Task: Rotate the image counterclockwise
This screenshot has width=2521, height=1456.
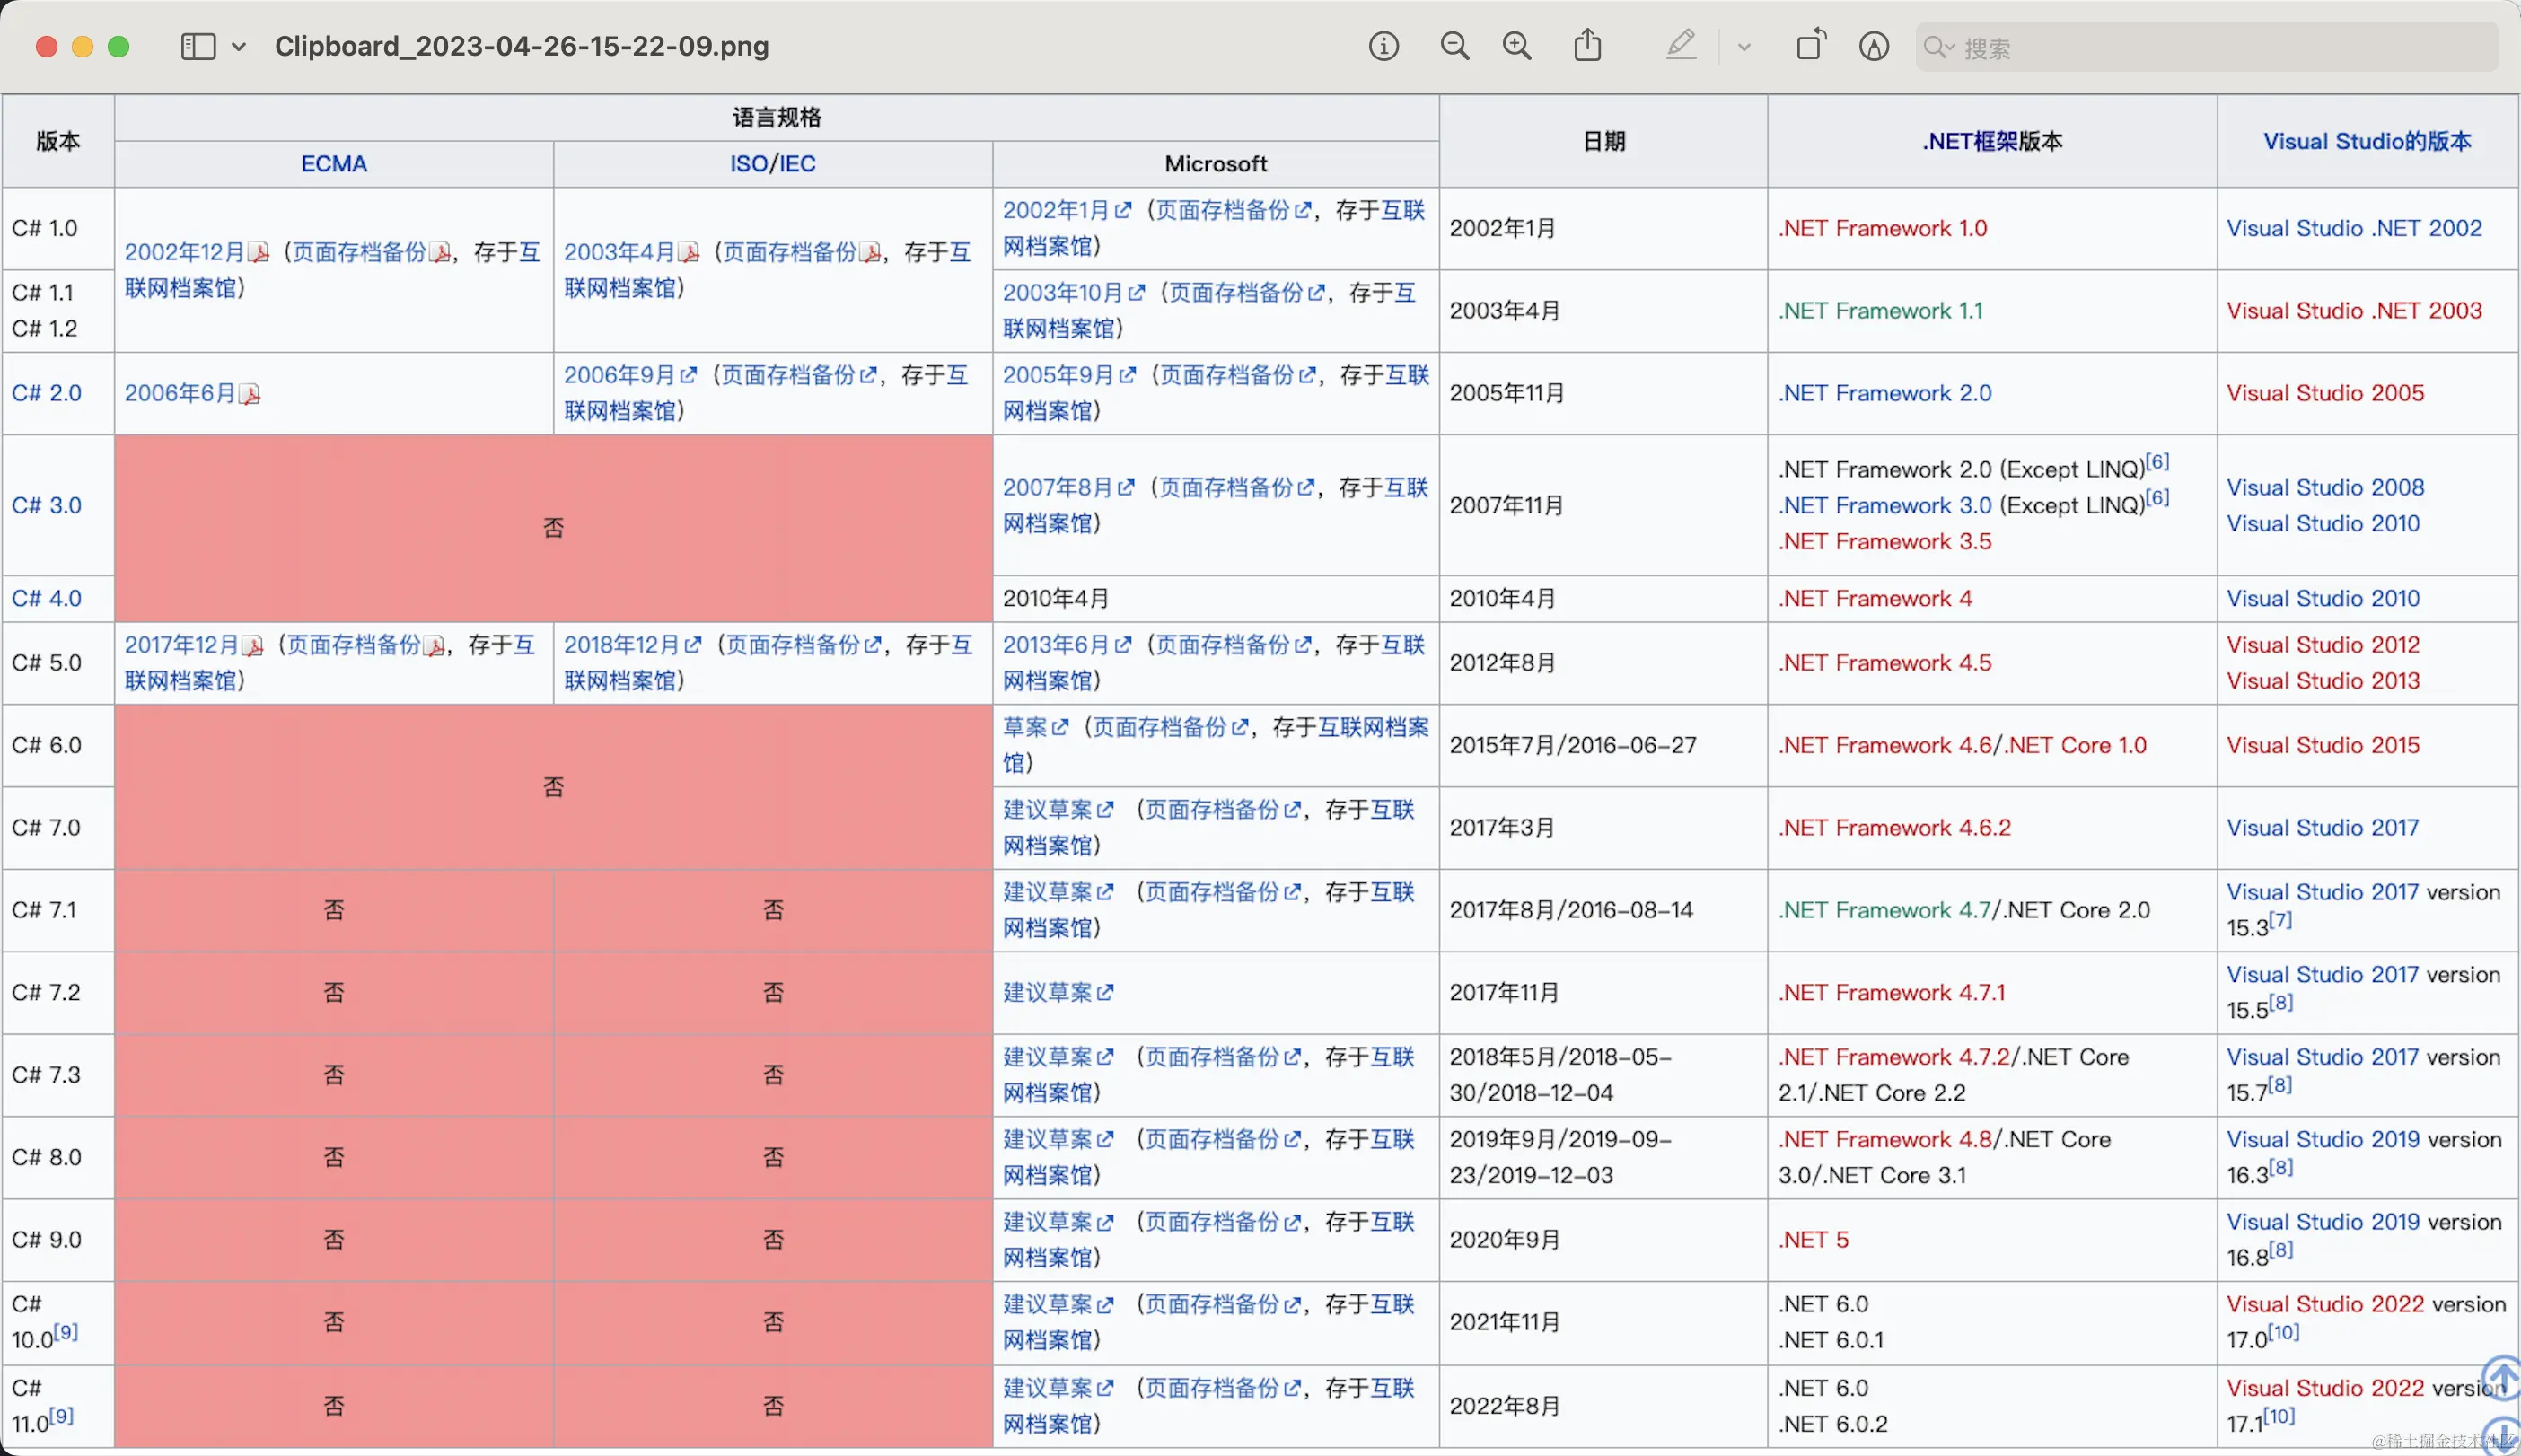Action: (1810, 46)
